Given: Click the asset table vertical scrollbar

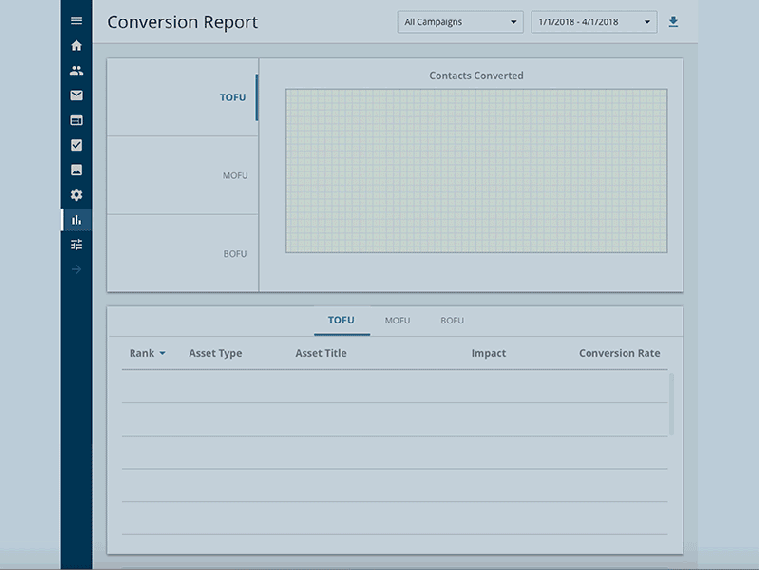Looking at the screenshot, I should tap(671, 405).
